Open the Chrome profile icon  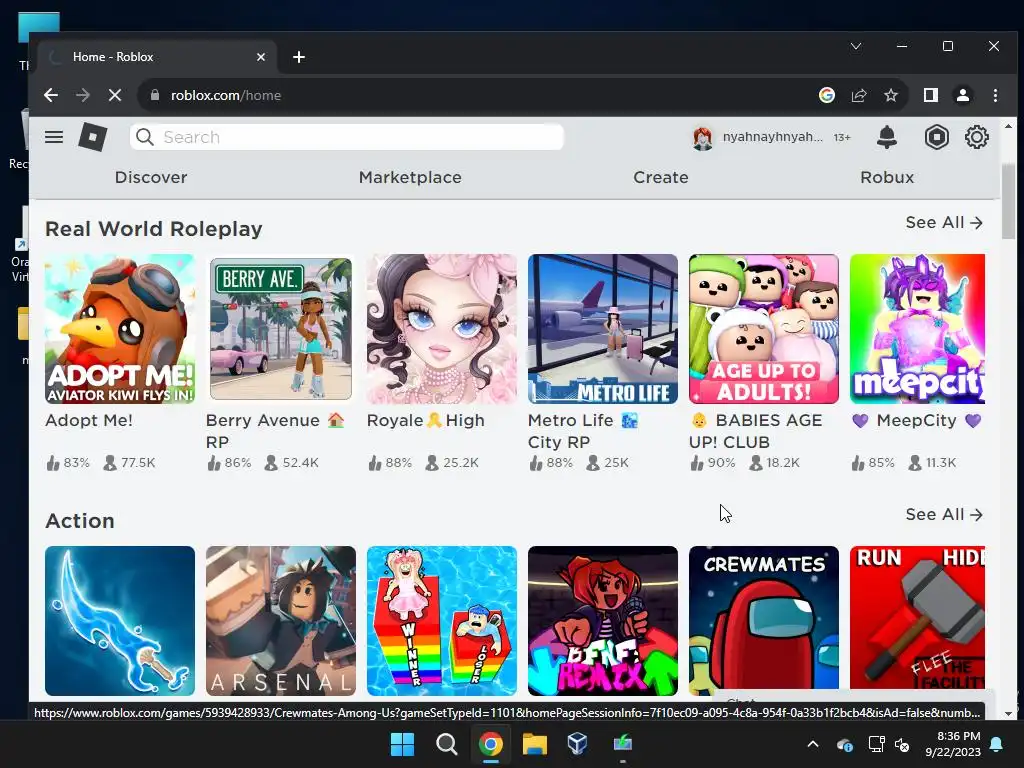point(963,95)
